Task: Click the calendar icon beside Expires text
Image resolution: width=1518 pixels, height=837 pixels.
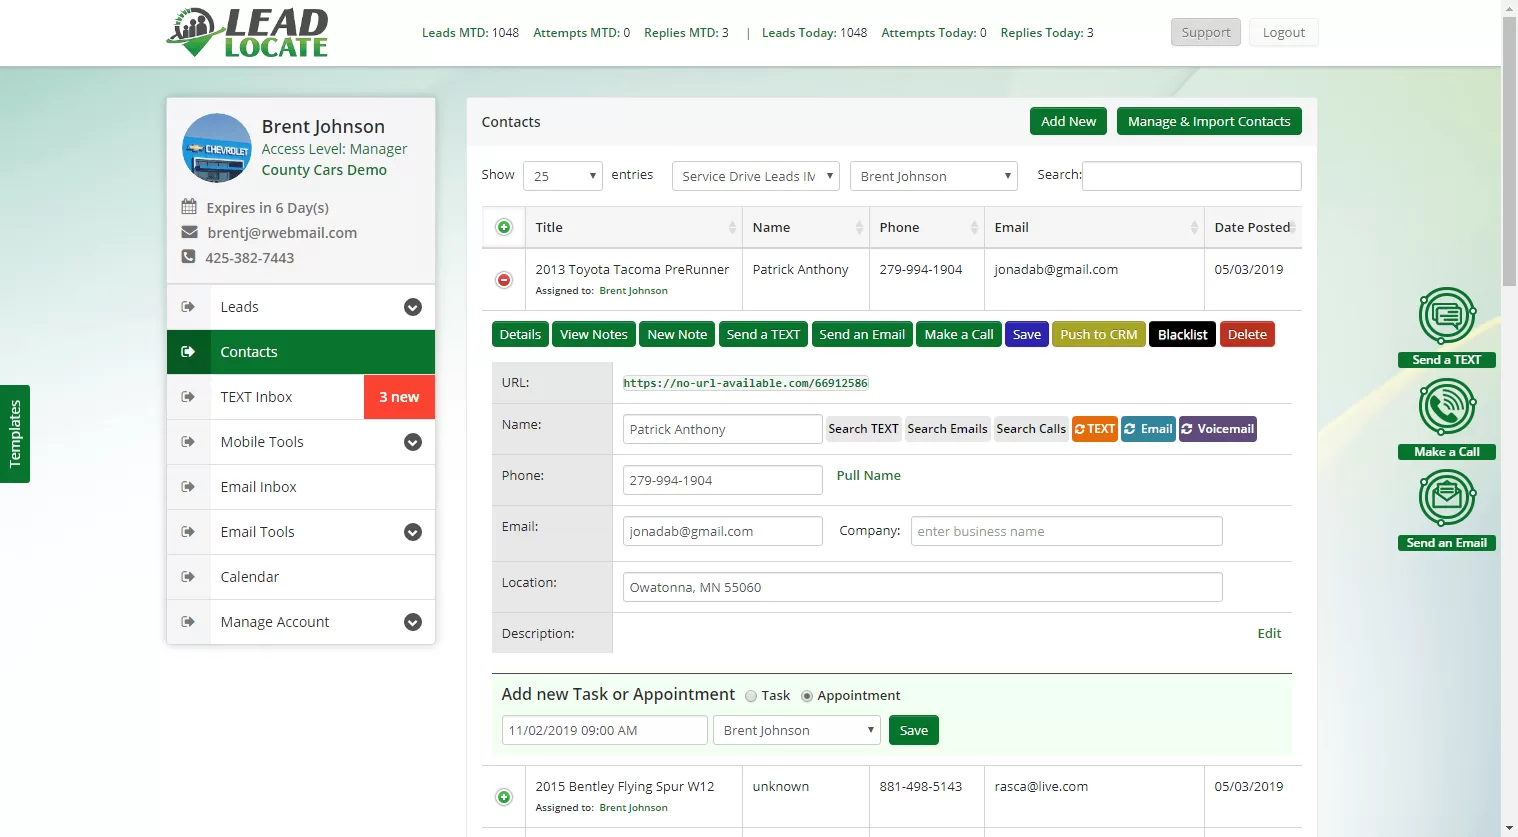Action: (x=189, y=207)
